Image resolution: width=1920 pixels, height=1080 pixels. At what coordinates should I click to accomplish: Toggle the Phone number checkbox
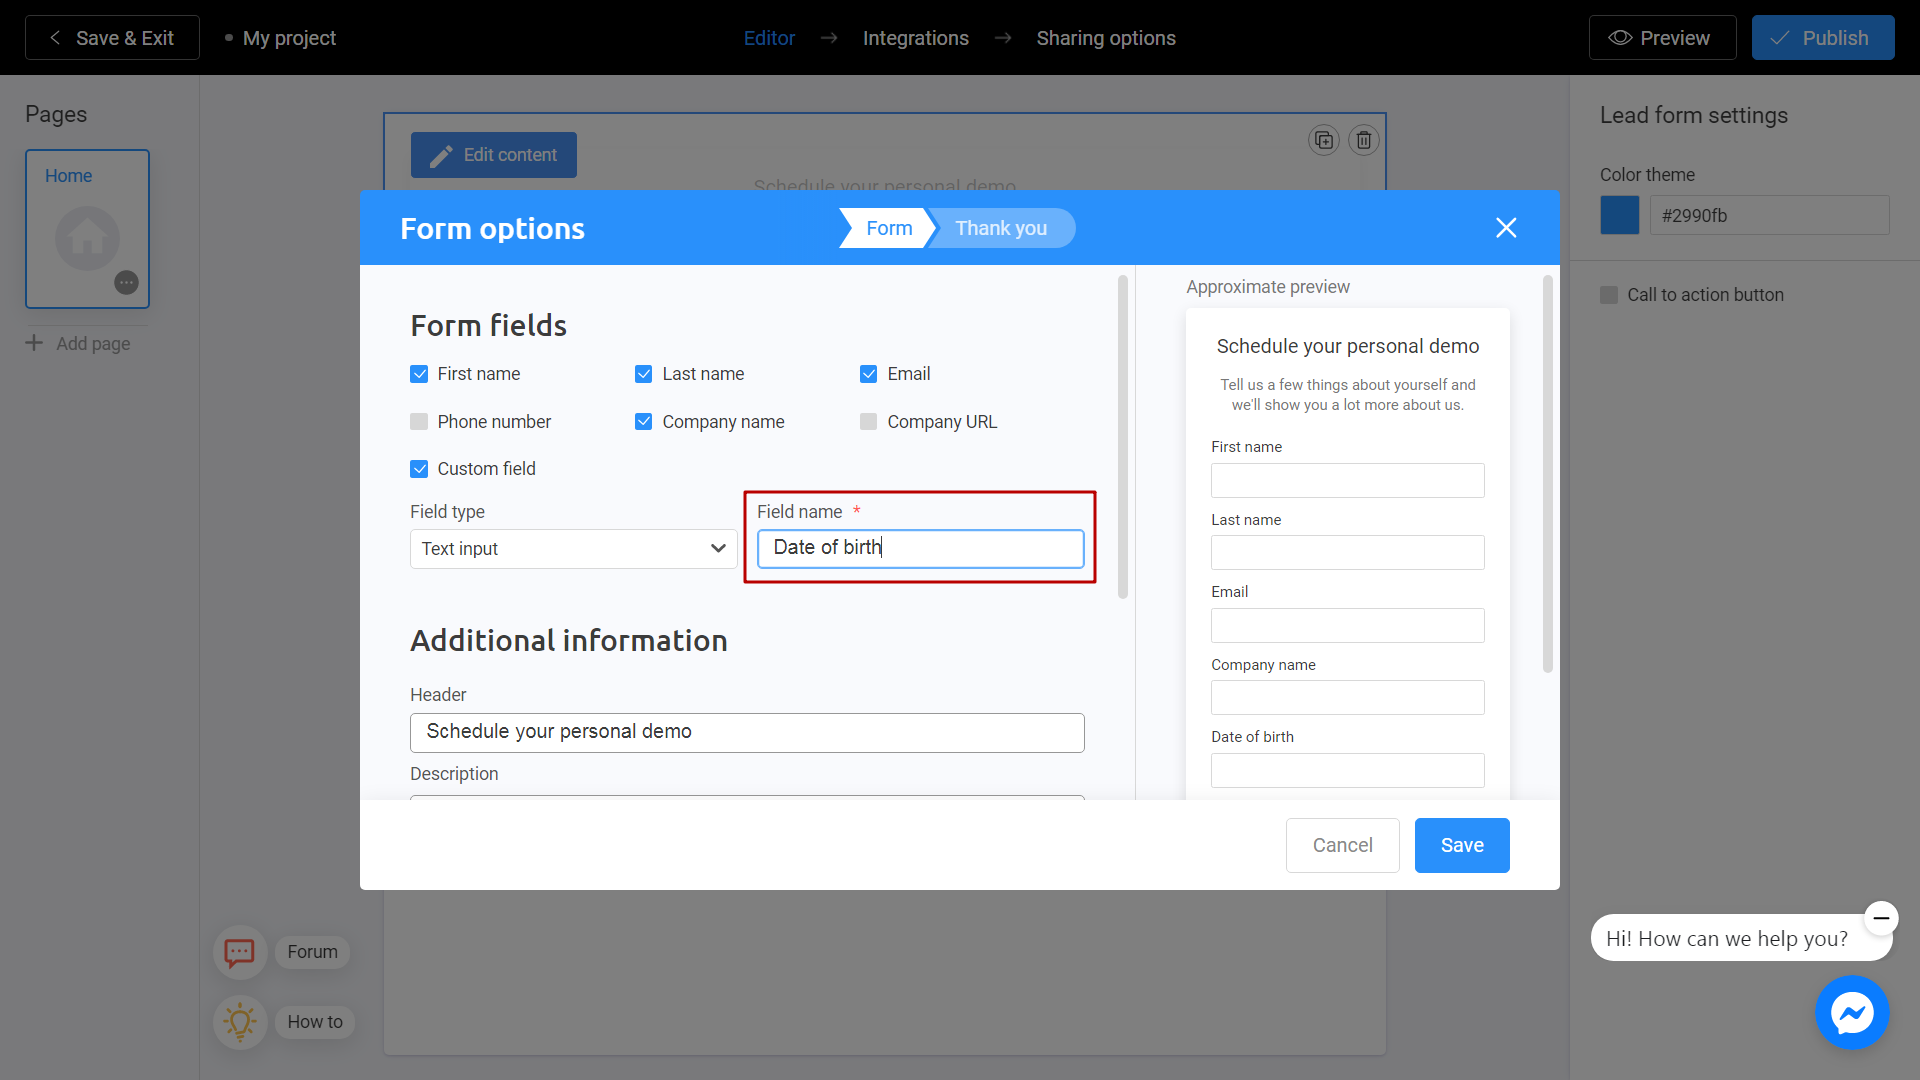coord(419,421)
